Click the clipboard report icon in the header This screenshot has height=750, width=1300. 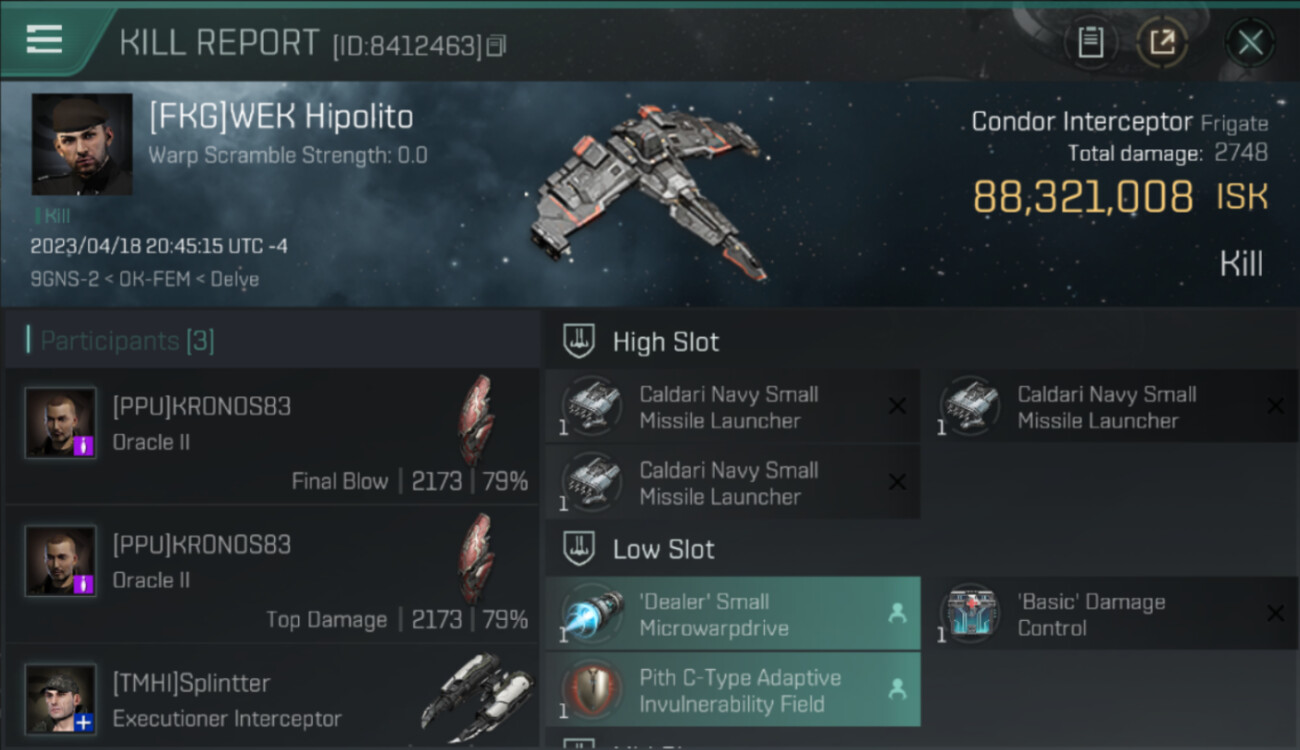(x=1091, y=43)
